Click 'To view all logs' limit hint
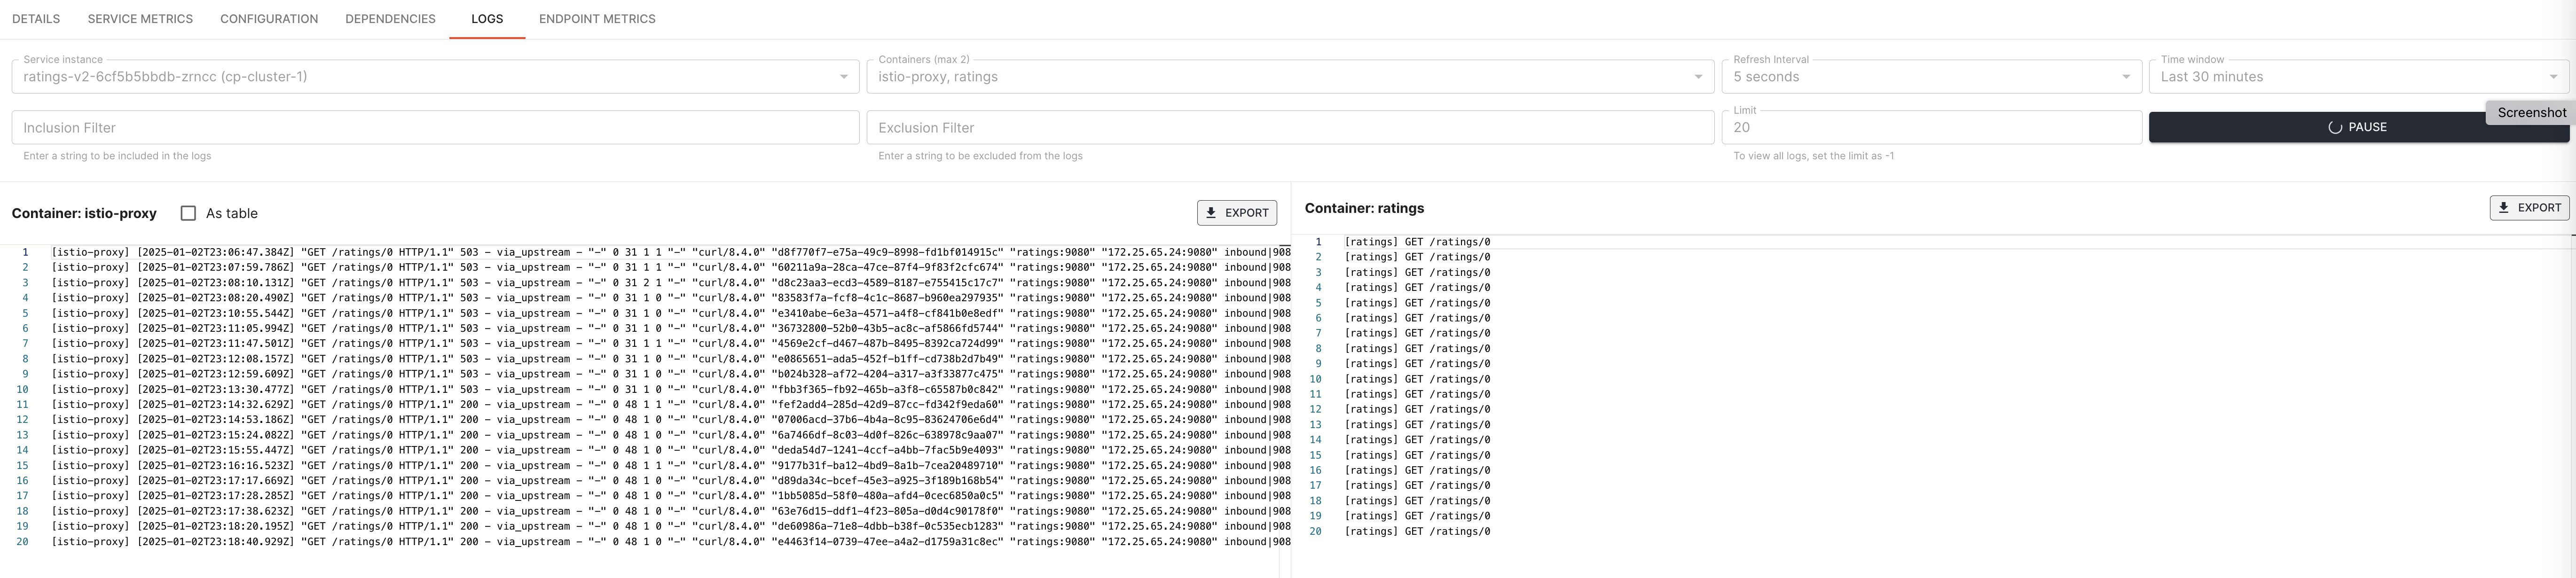 coord(1813,156)
